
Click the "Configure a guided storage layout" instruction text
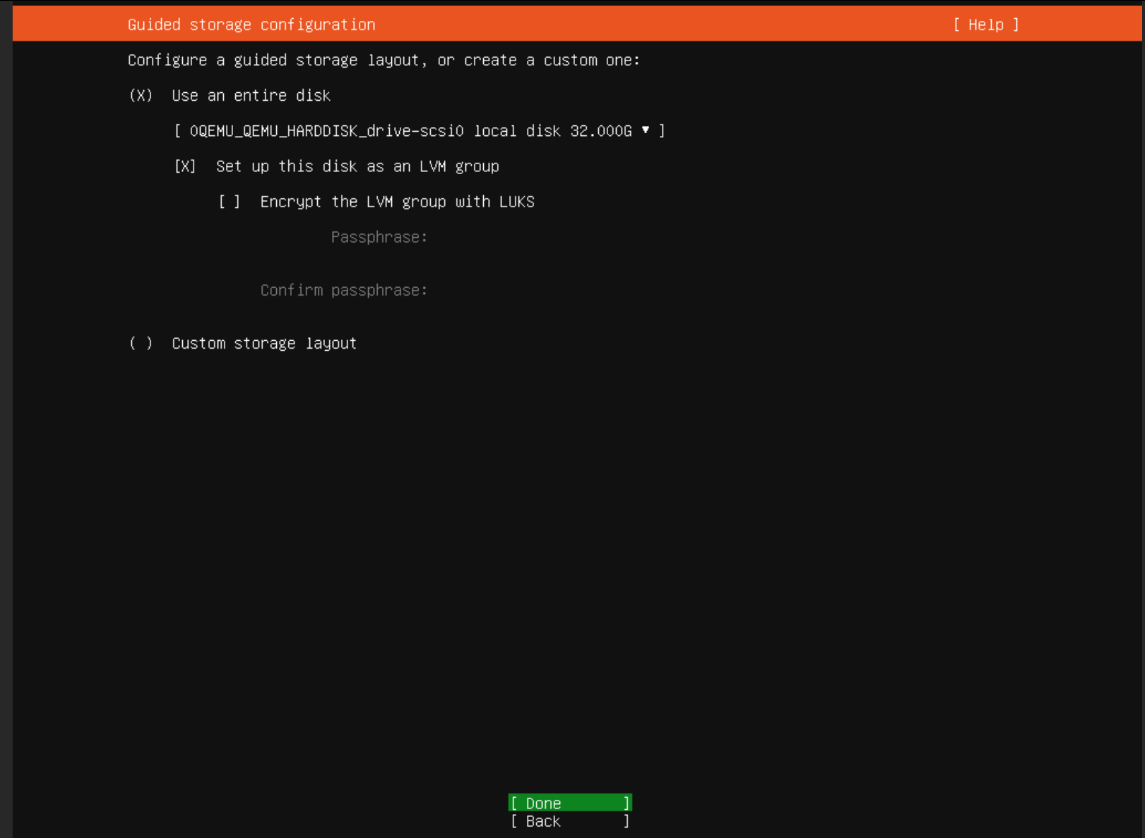coord(383,60)
